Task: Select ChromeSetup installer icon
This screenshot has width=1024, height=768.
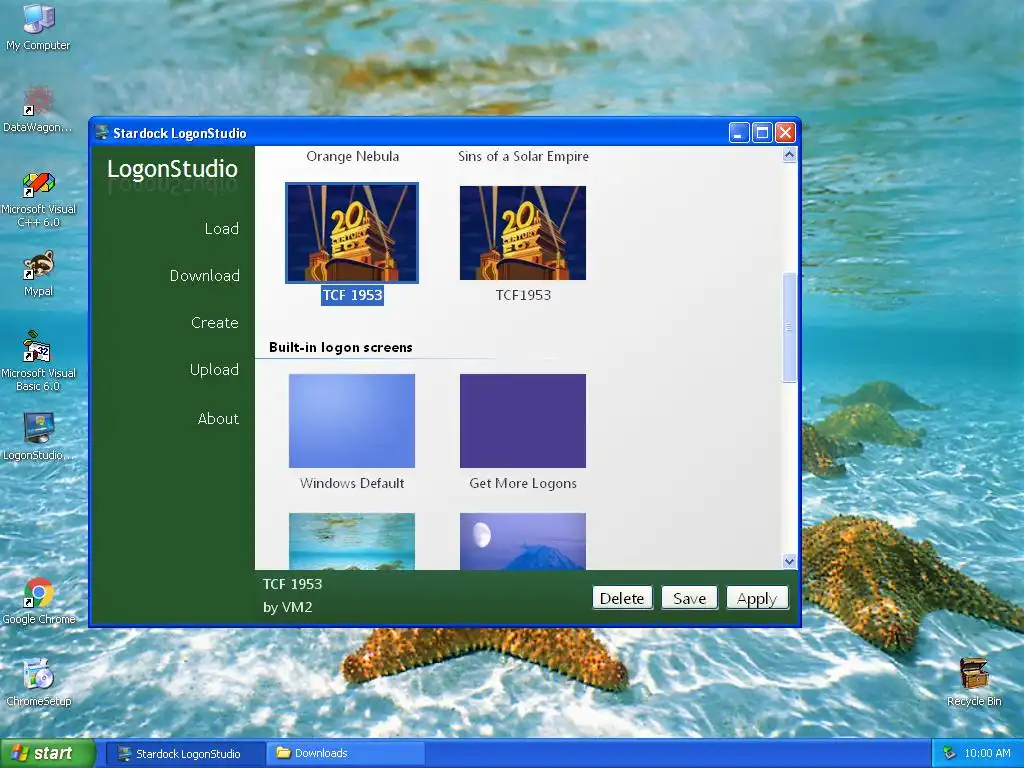Action: (x=38, y=683)
